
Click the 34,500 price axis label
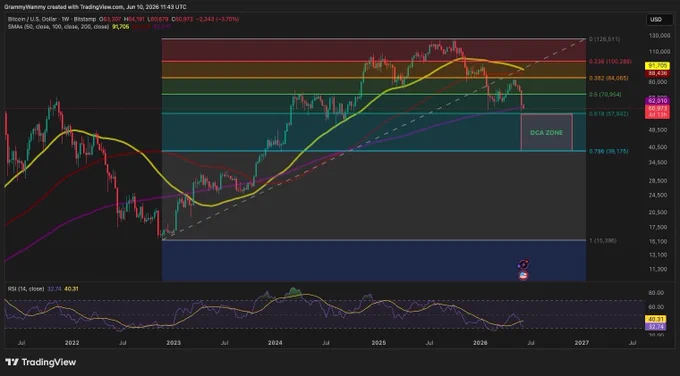click(x=659, y=163)
